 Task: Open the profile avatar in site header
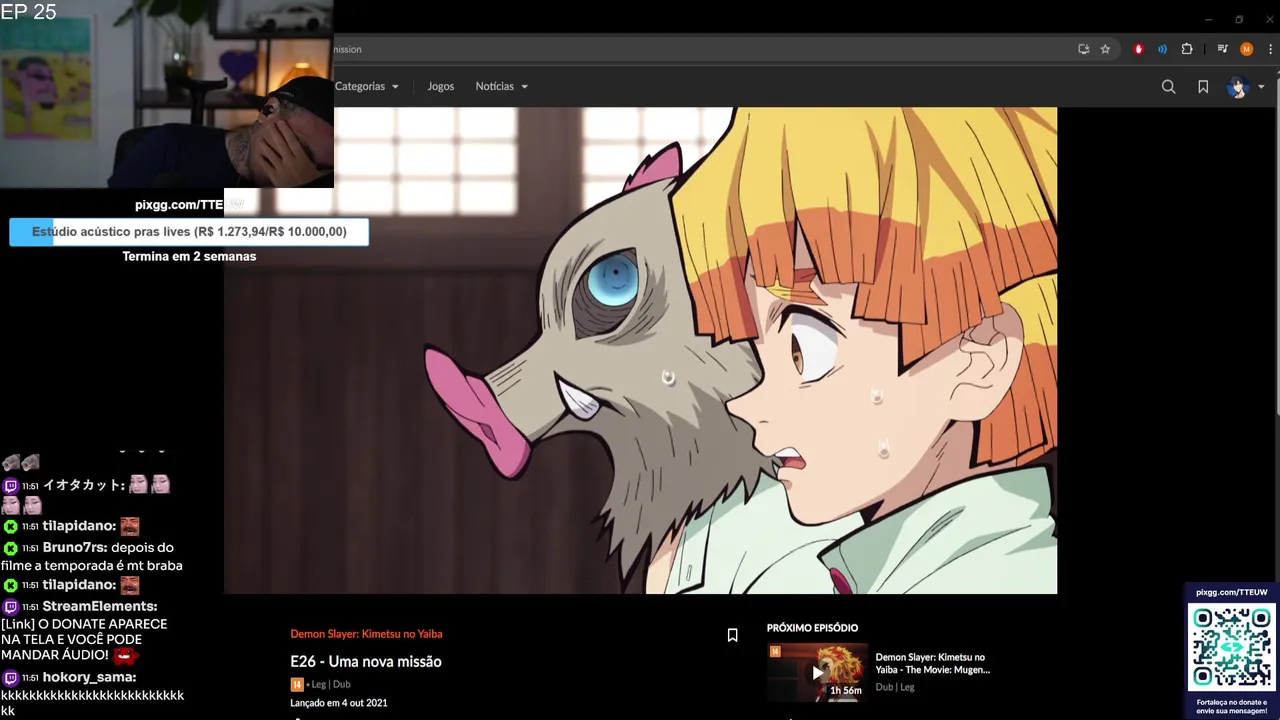click(1238, 87)
